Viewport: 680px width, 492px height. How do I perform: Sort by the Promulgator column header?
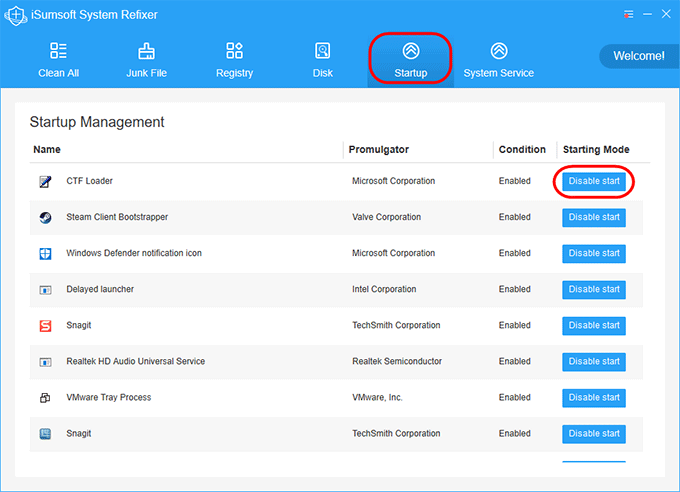click(379, 150)
